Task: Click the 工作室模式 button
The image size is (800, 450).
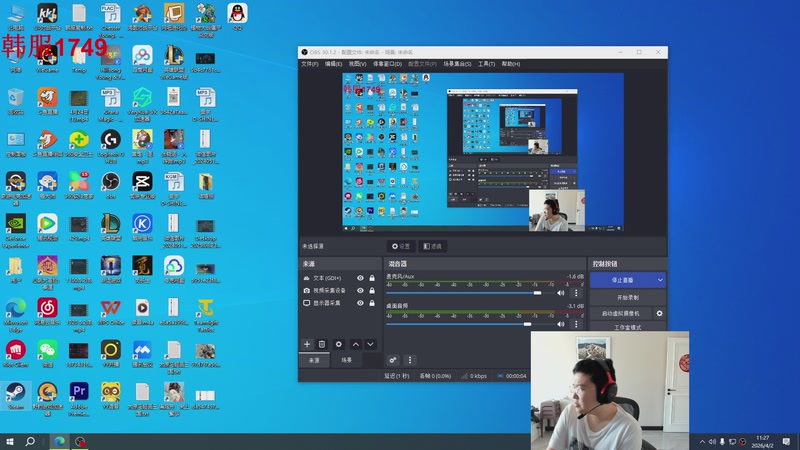Action: click(x=628, y=328)
